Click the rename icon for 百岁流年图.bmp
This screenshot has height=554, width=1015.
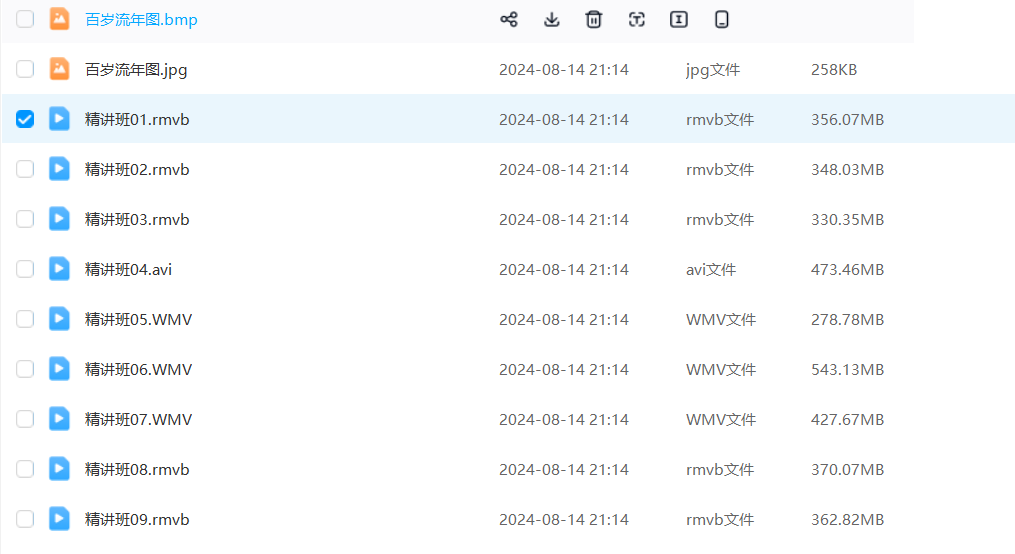point(679,19)
